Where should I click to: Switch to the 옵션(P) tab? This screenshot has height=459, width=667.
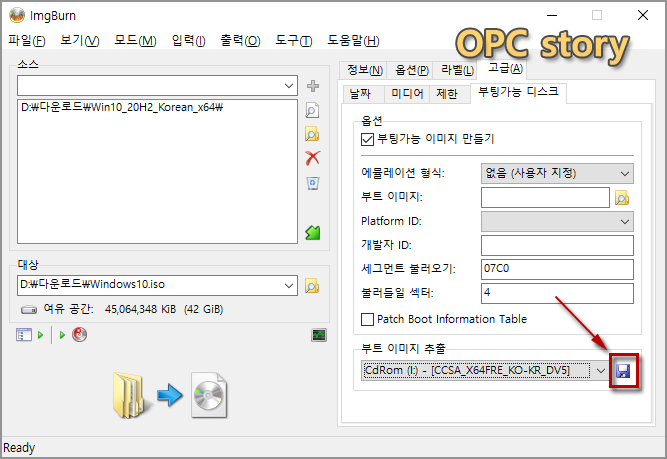tap(411, 70)
